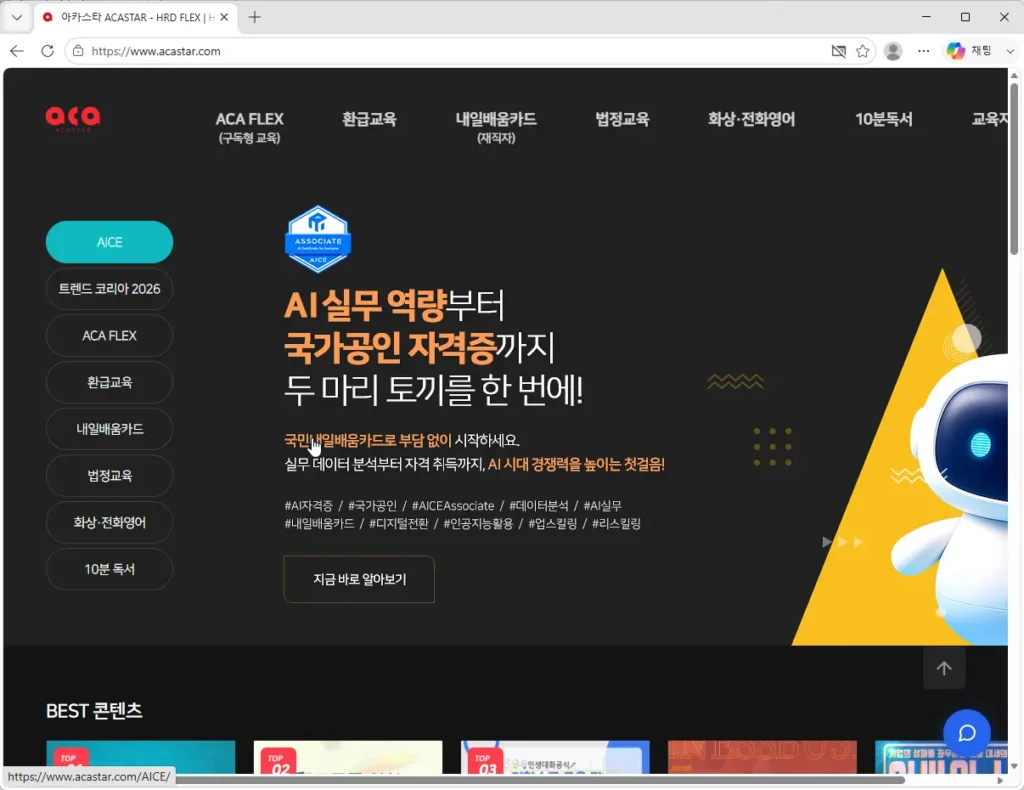Click the scrollbar down arrow
Viewport: 1024px width, 790px height.
coord(1014,766)
